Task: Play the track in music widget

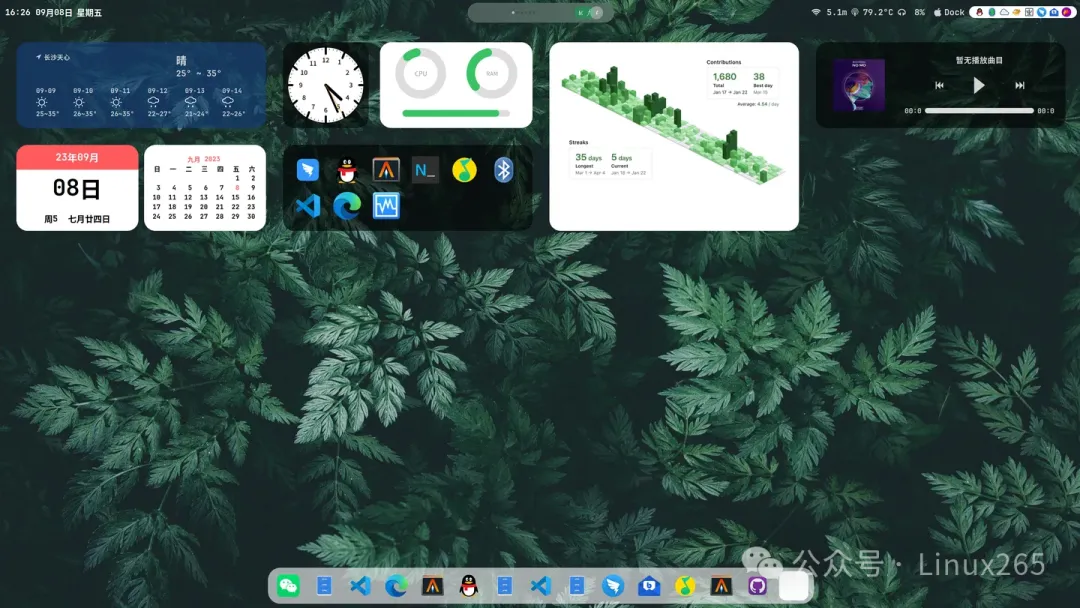Action: point(979,85)
